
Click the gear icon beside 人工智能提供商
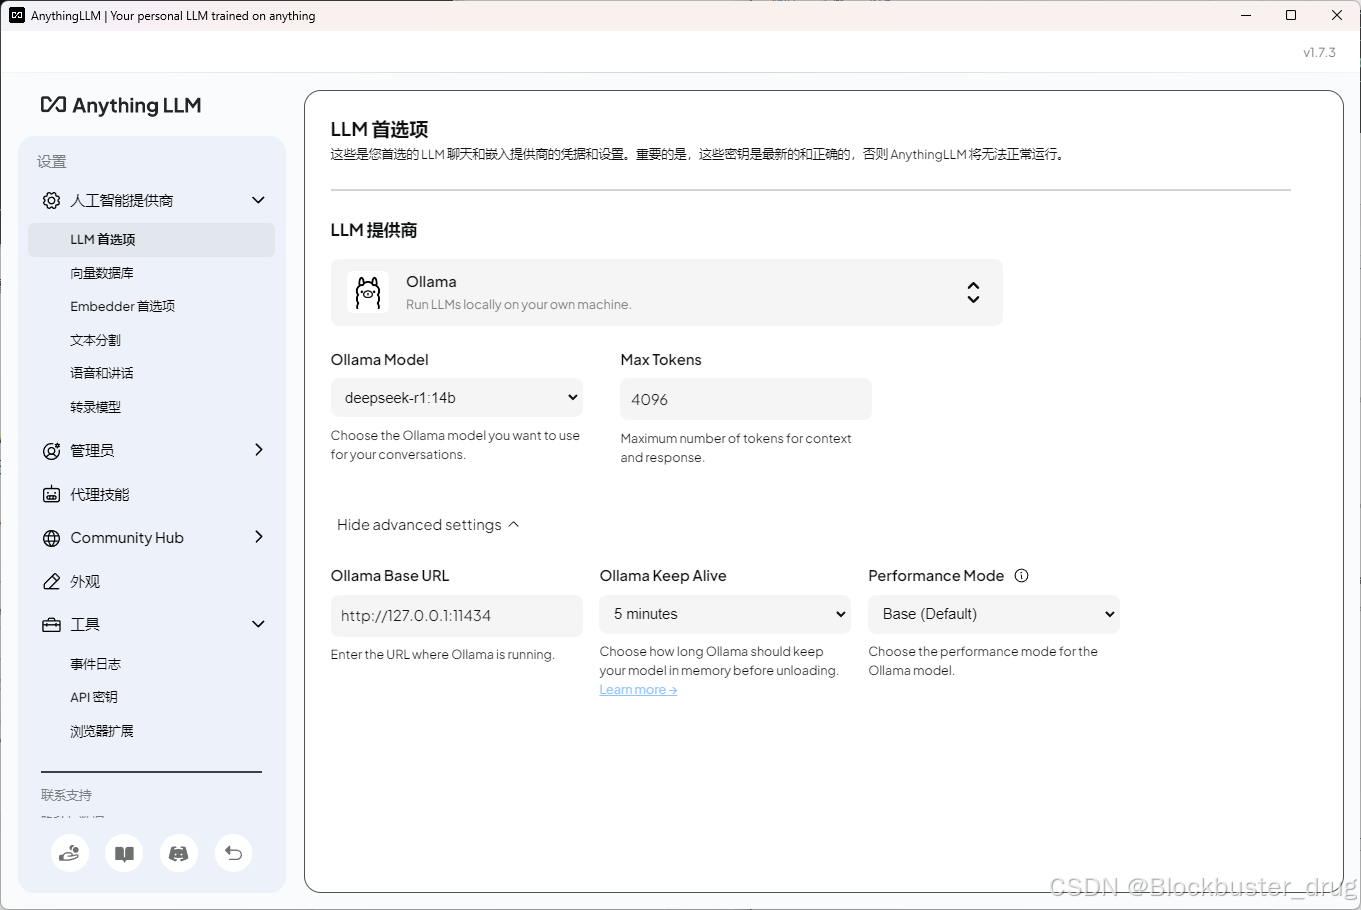pos(51,200)
